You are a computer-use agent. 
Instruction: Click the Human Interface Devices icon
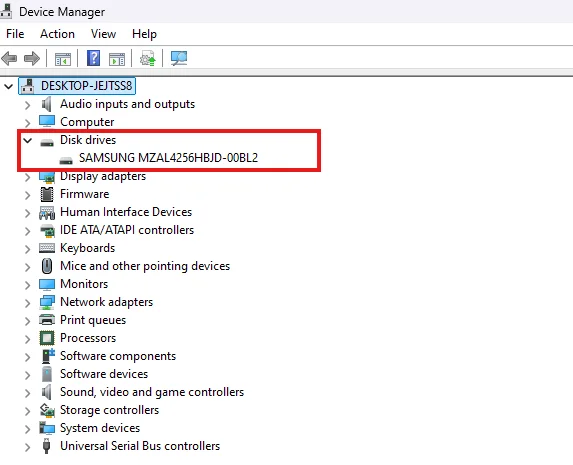(47, 212)
